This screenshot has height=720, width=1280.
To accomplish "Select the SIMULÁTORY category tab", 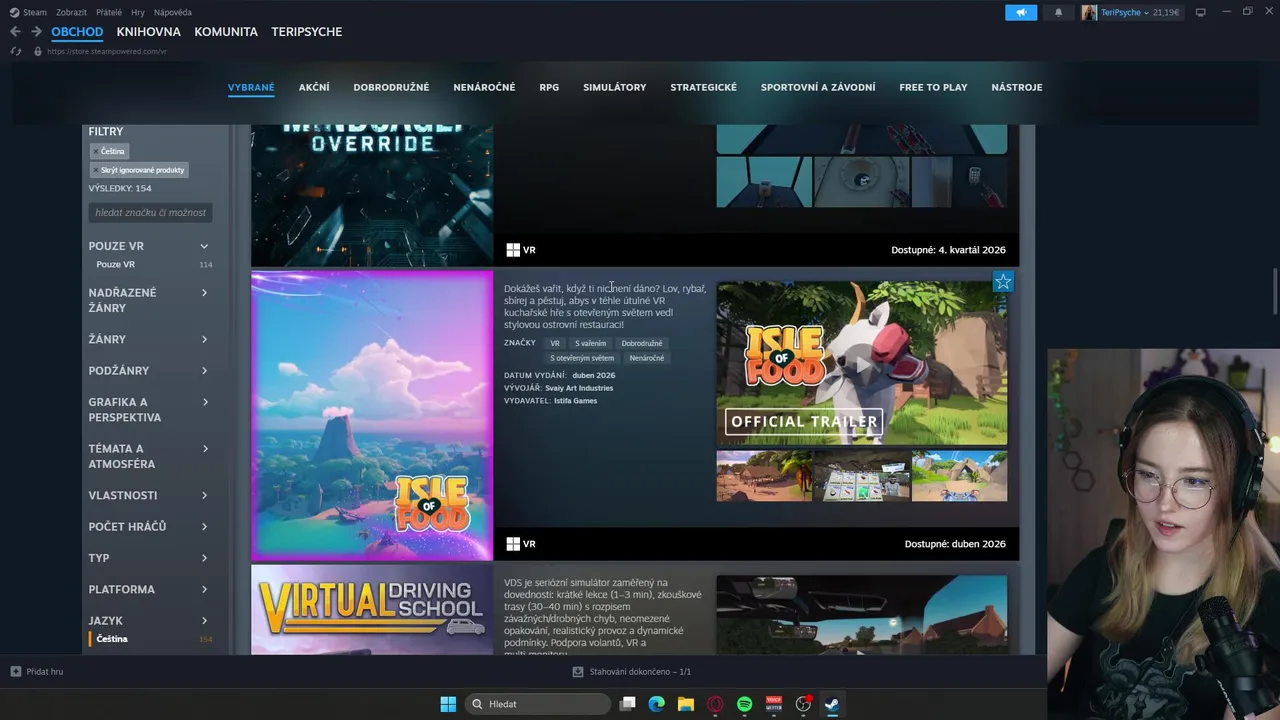I will point(615,87).
